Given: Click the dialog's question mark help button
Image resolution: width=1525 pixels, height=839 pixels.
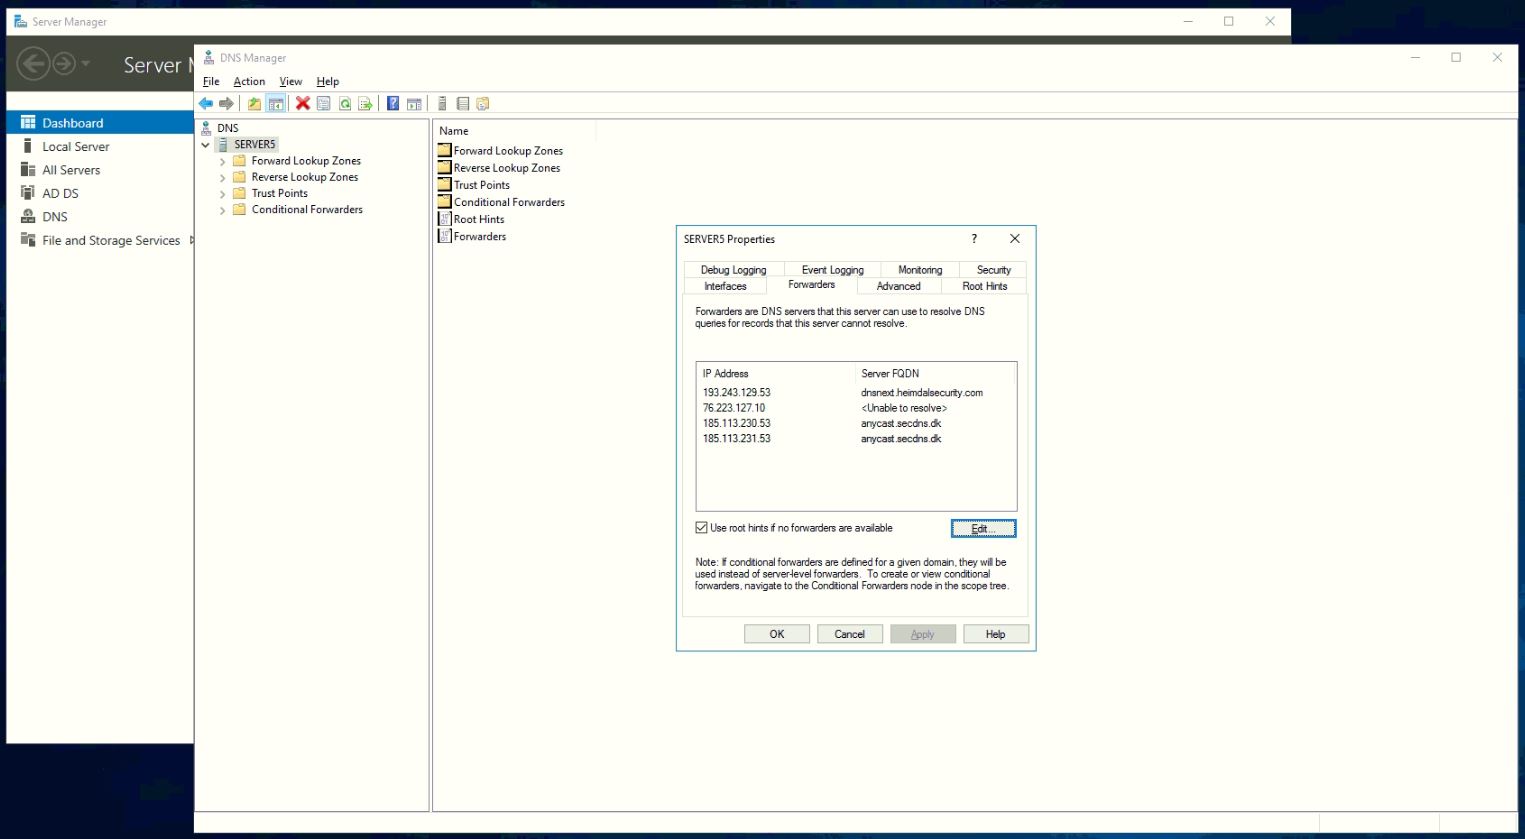Looking at the screenshot, I should (974, 239).
